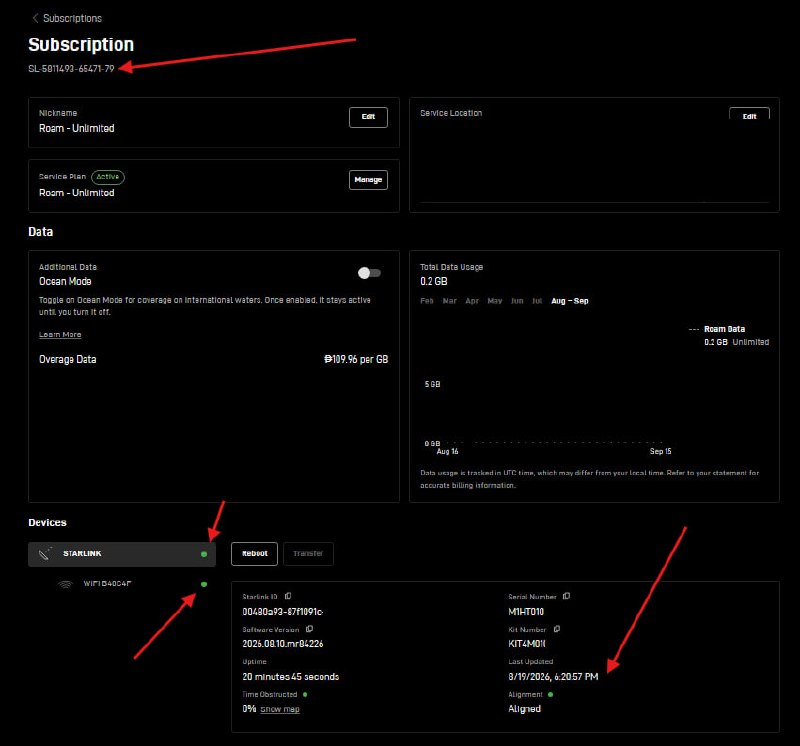Screen dimensions: 800x746
Task: Click the serial number M1HT010
Action: coord(526,612)
